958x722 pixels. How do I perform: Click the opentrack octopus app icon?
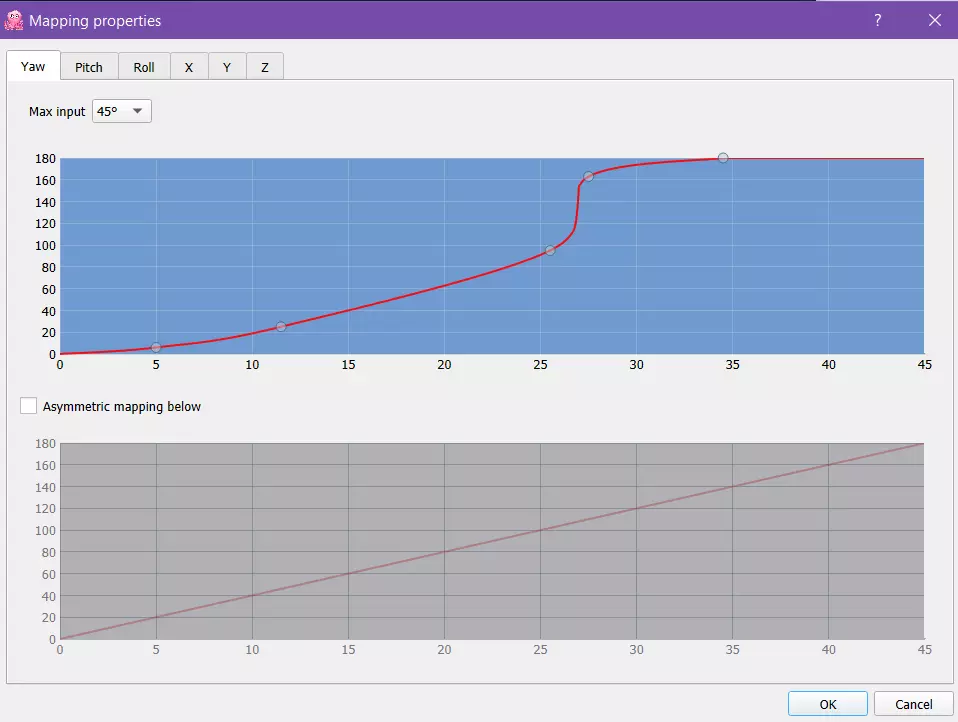point(13,20)
